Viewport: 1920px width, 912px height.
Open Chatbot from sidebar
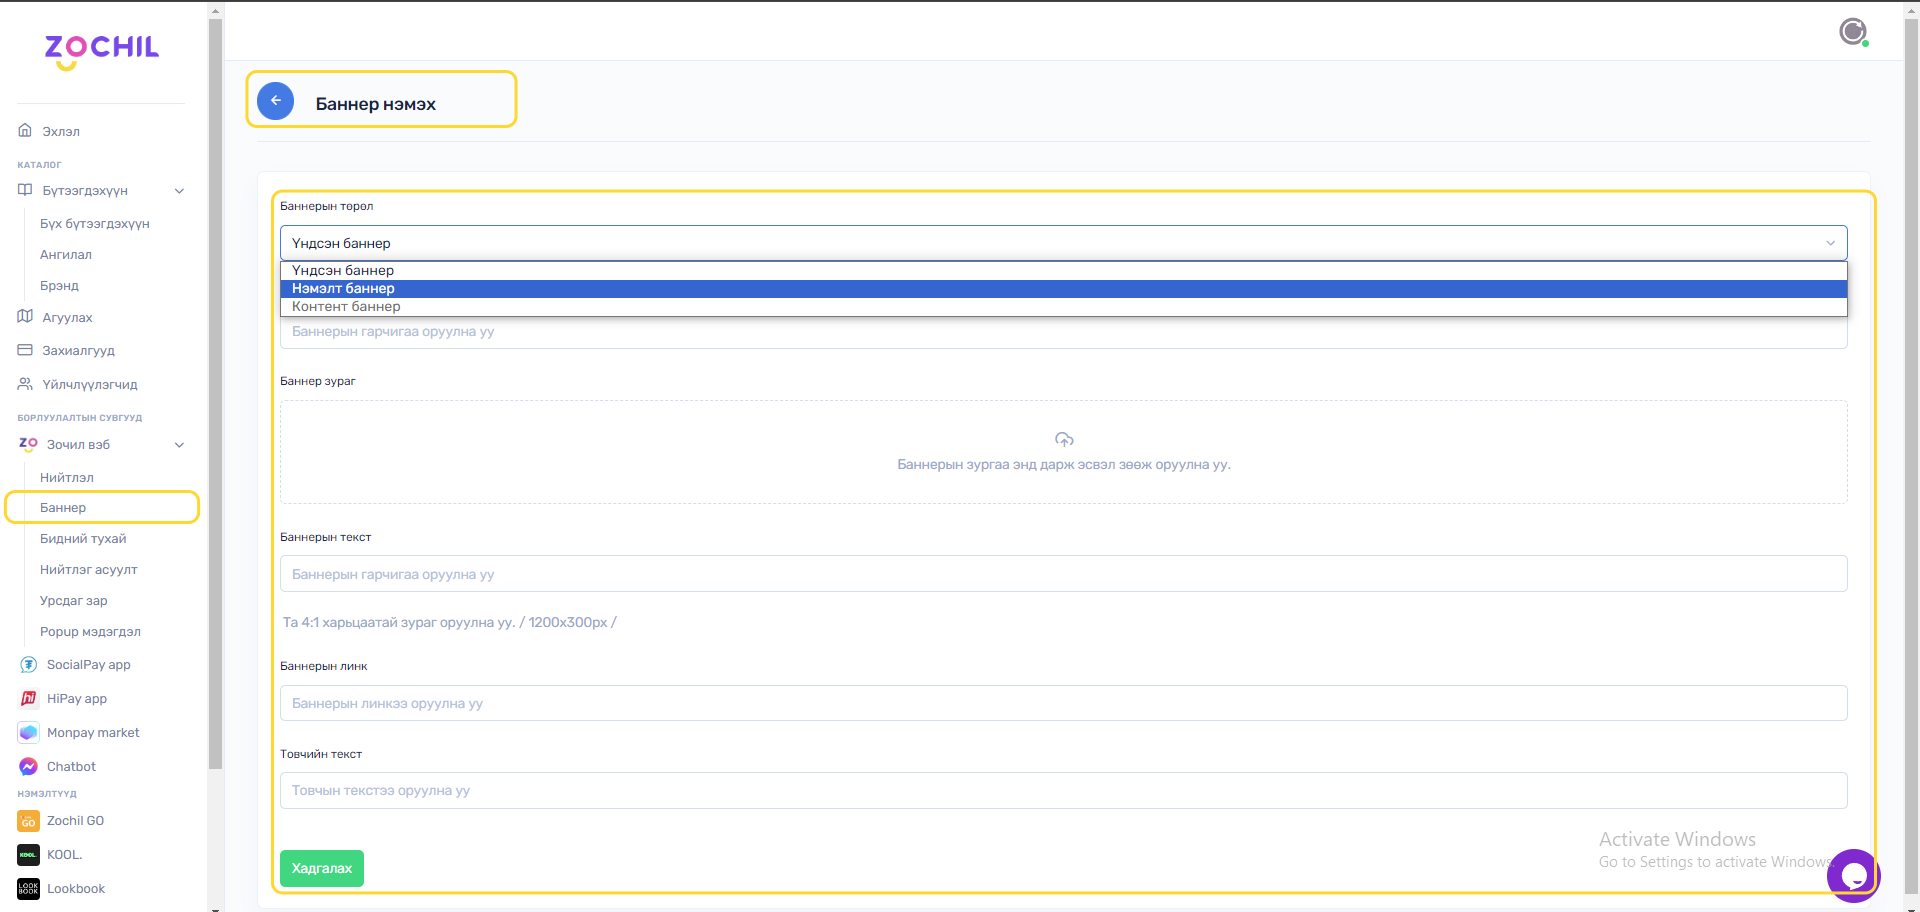pyautogui.click(x=71, y=767)
